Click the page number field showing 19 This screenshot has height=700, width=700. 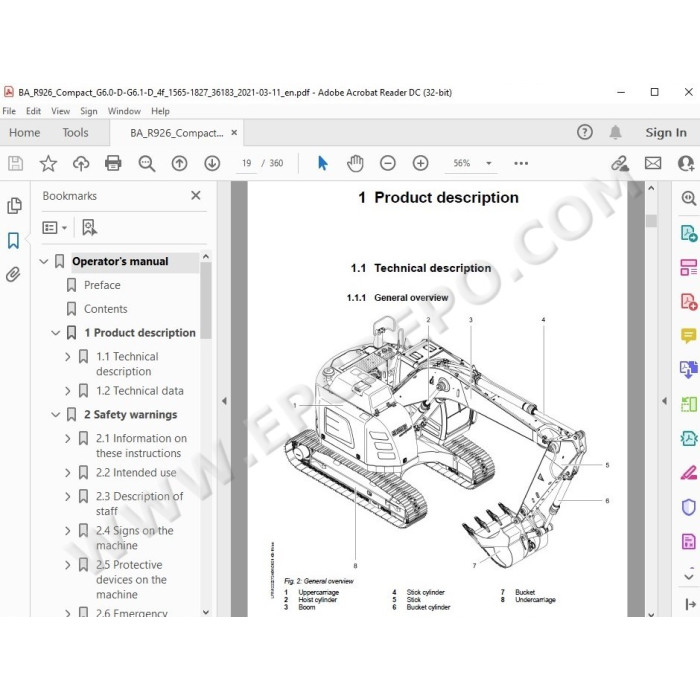246,163
